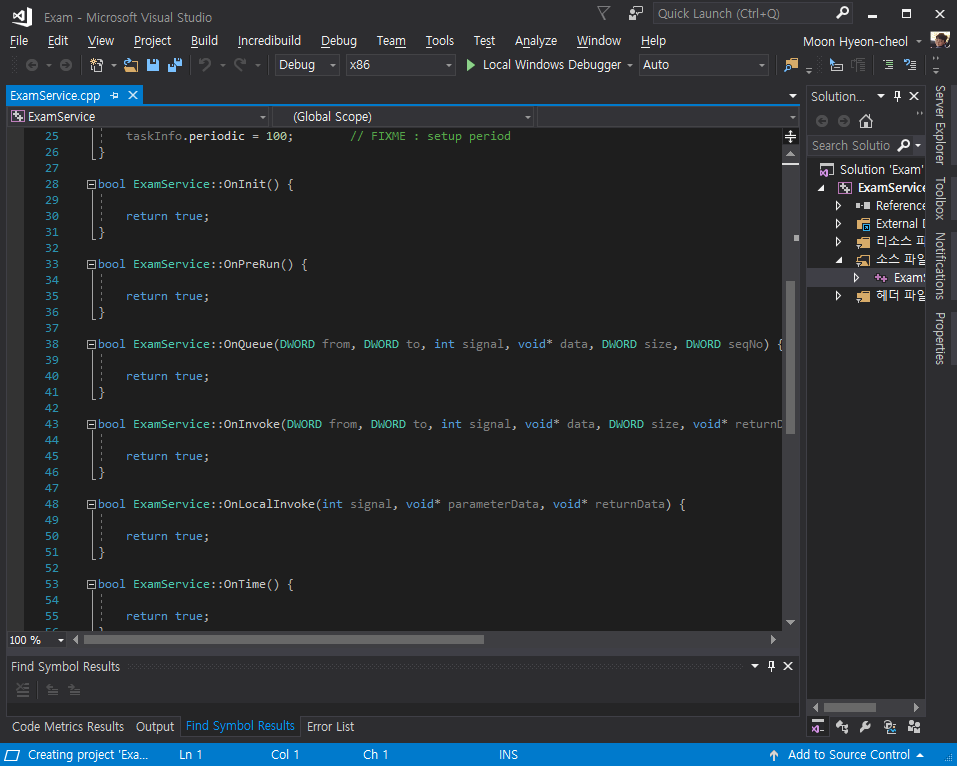
Task: Click the notifications flag icon in title bar
Action: [603, 13]
